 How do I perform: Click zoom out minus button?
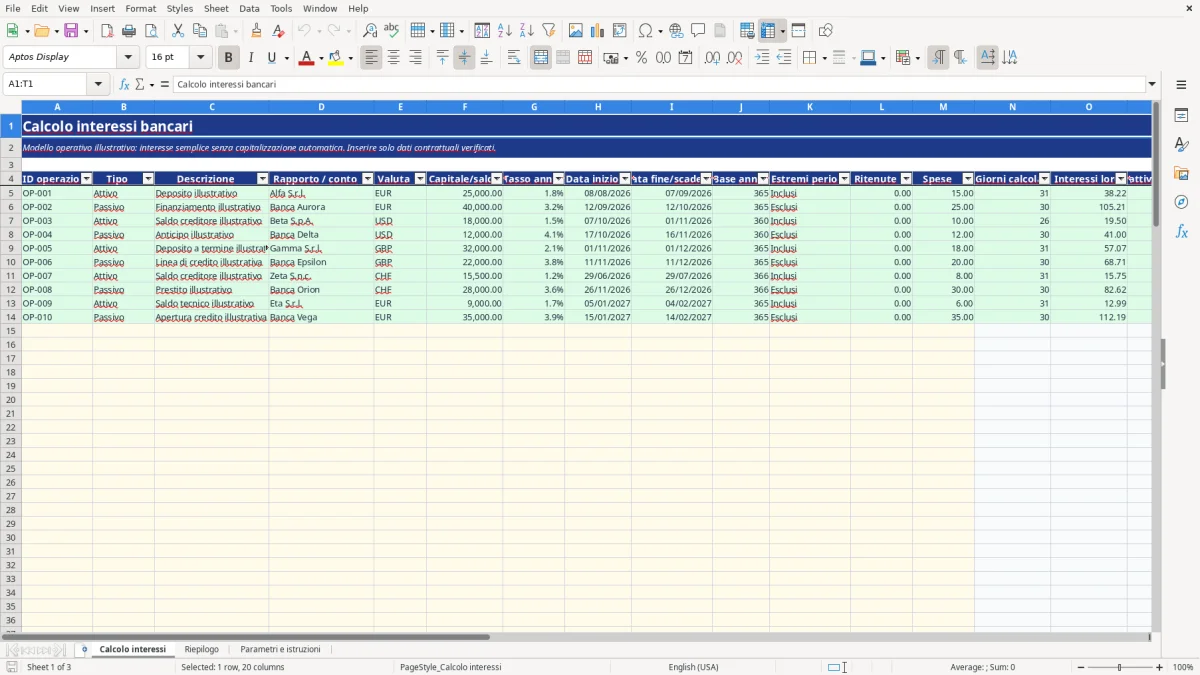[x=1081, y=667]
